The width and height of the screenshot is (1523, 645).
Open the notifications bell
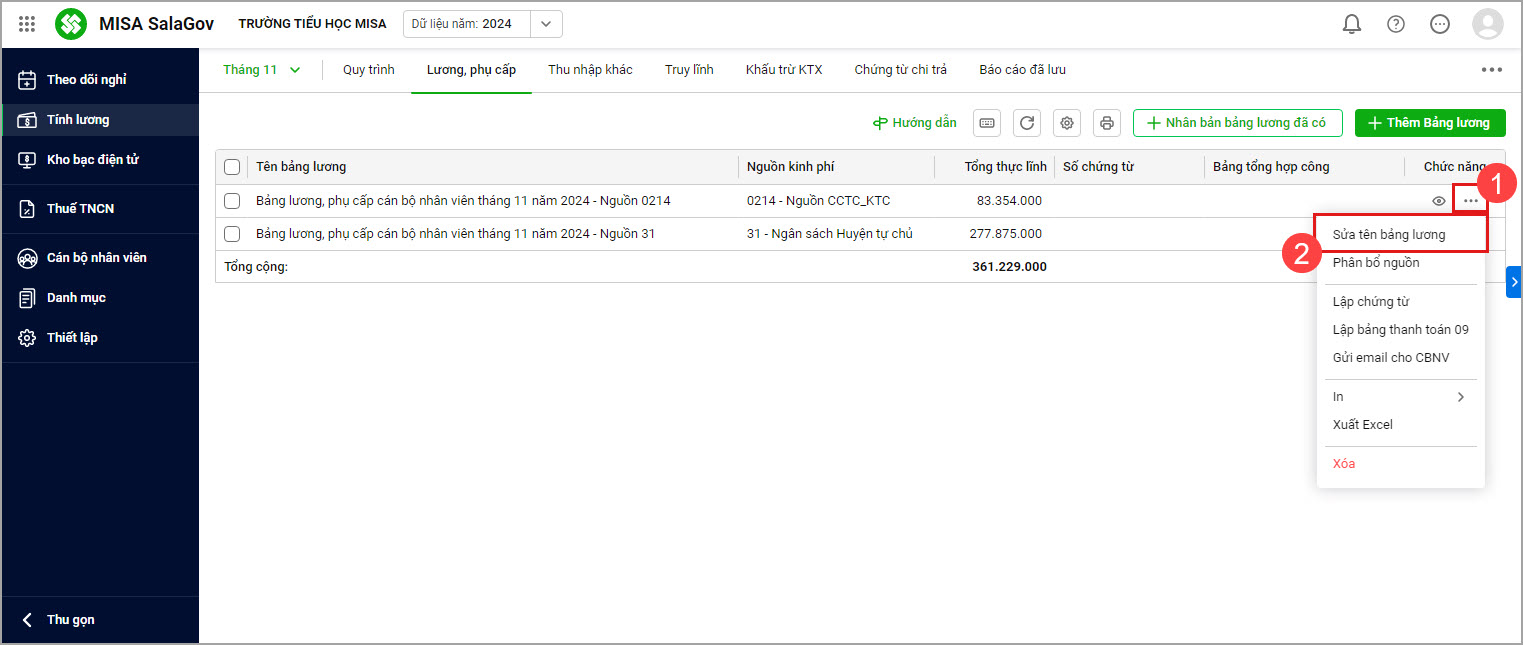click(1351, 24)
